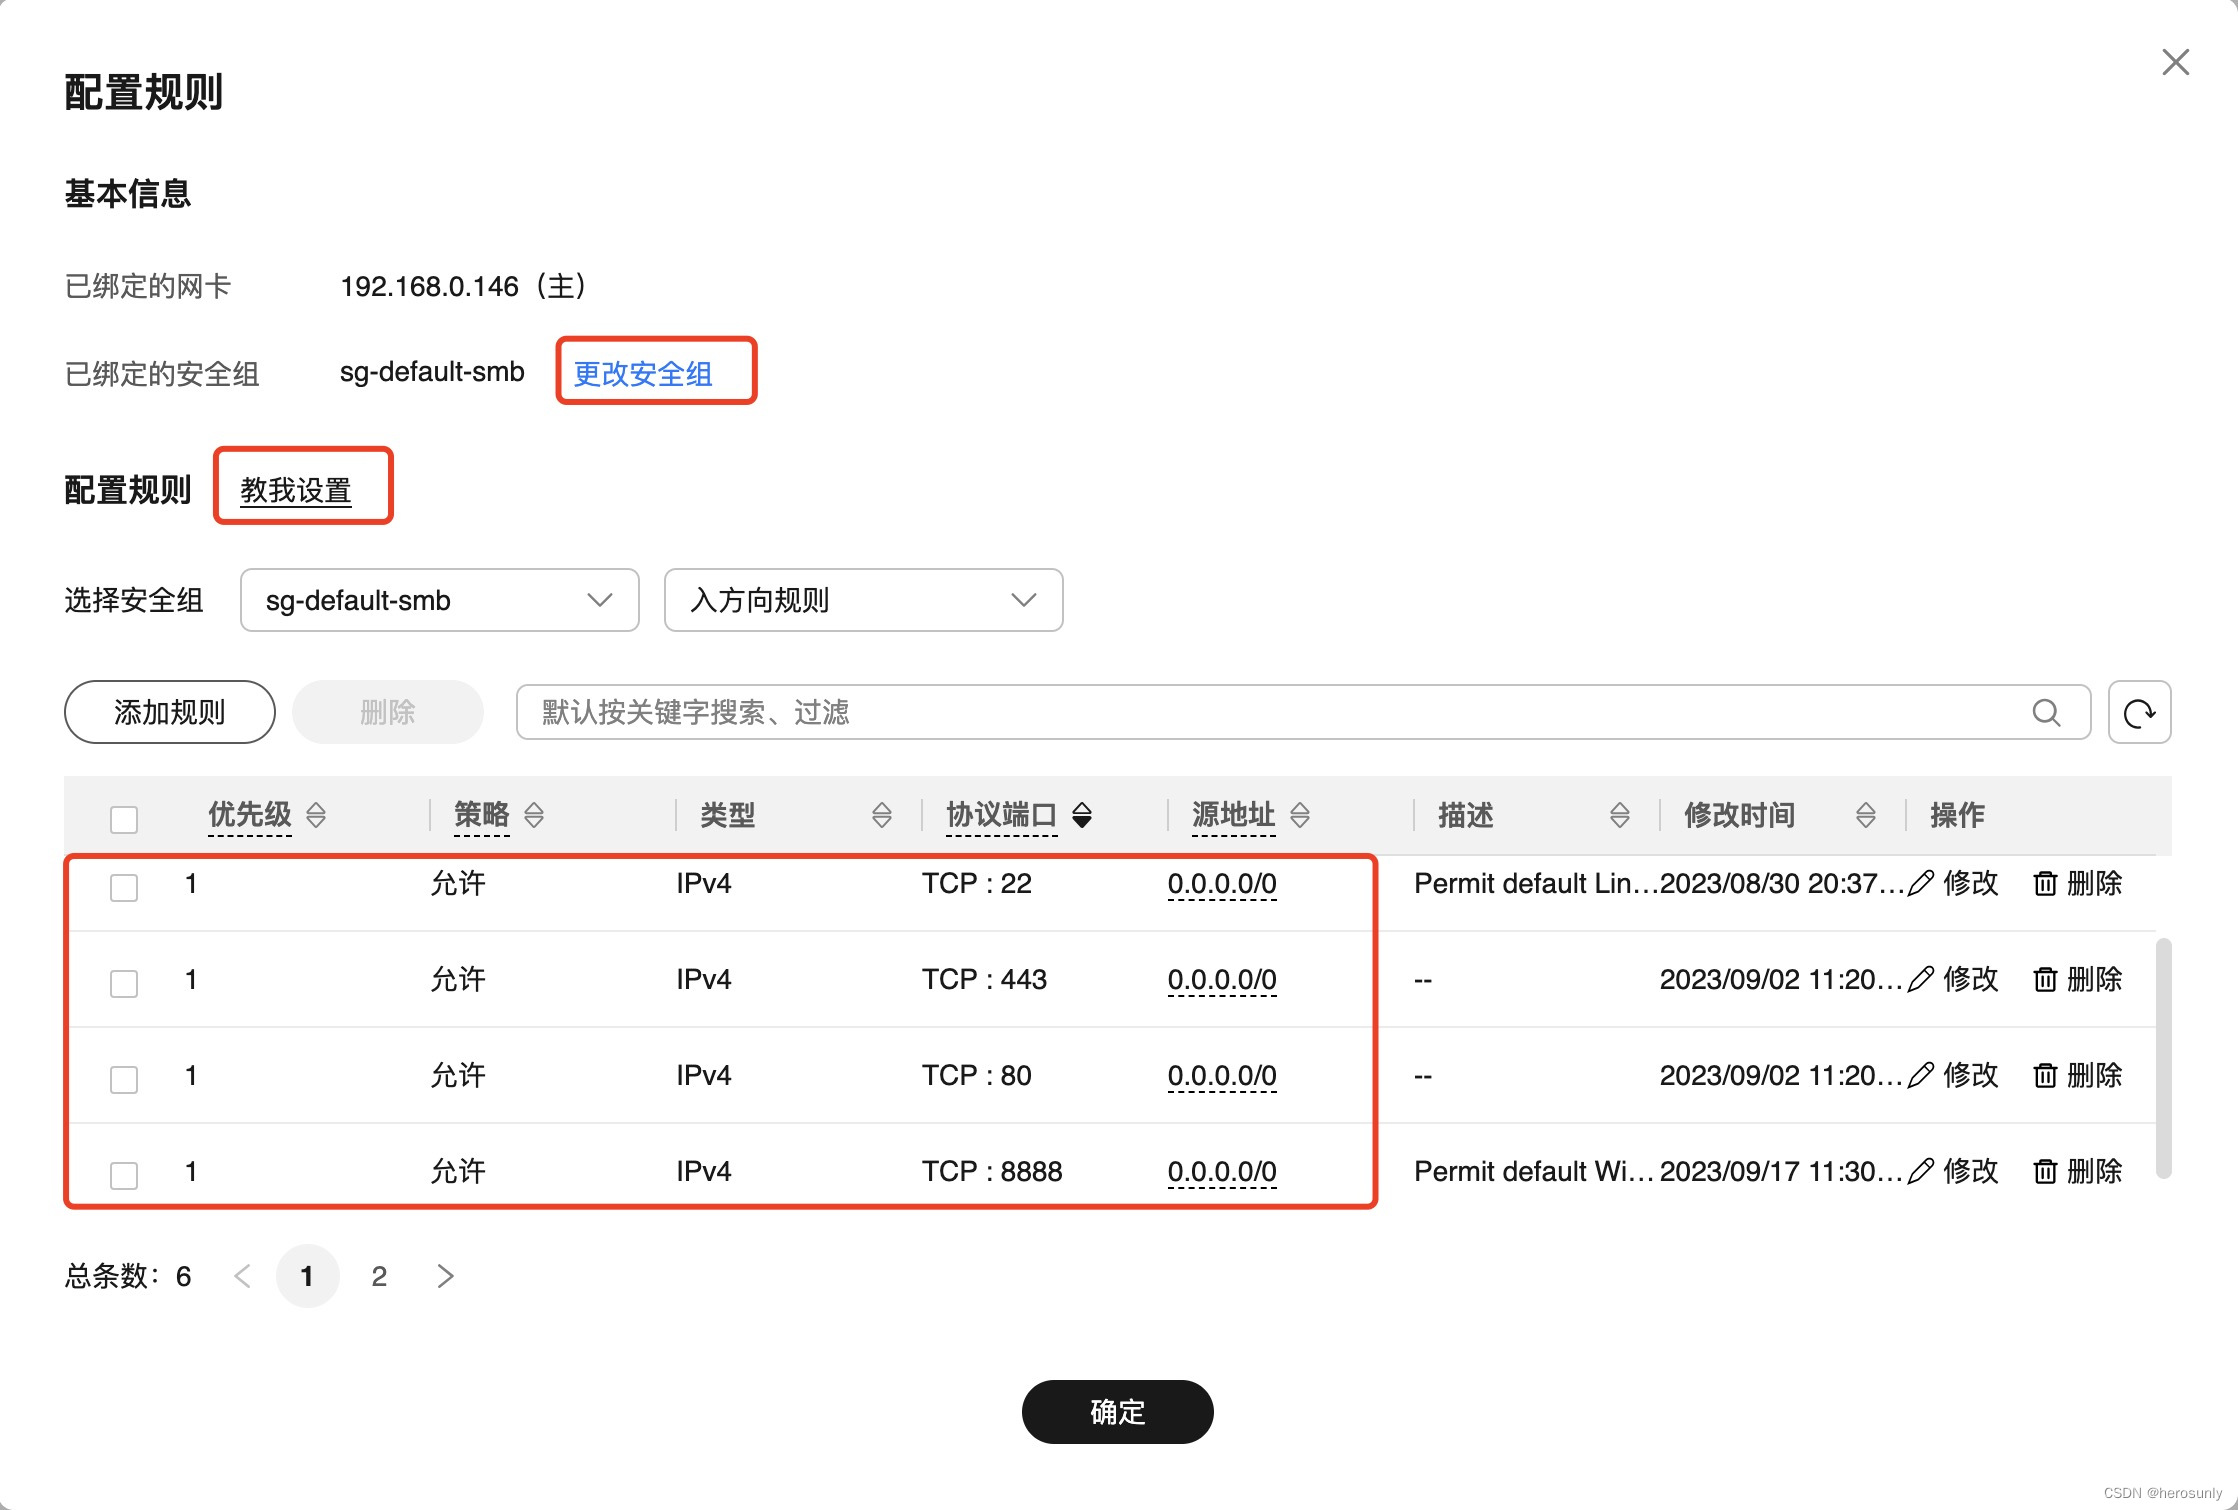Delete the TCP : 80 rule
The width and height of the screenshot is (2238, 1510).
[x=2078, y=1075]
